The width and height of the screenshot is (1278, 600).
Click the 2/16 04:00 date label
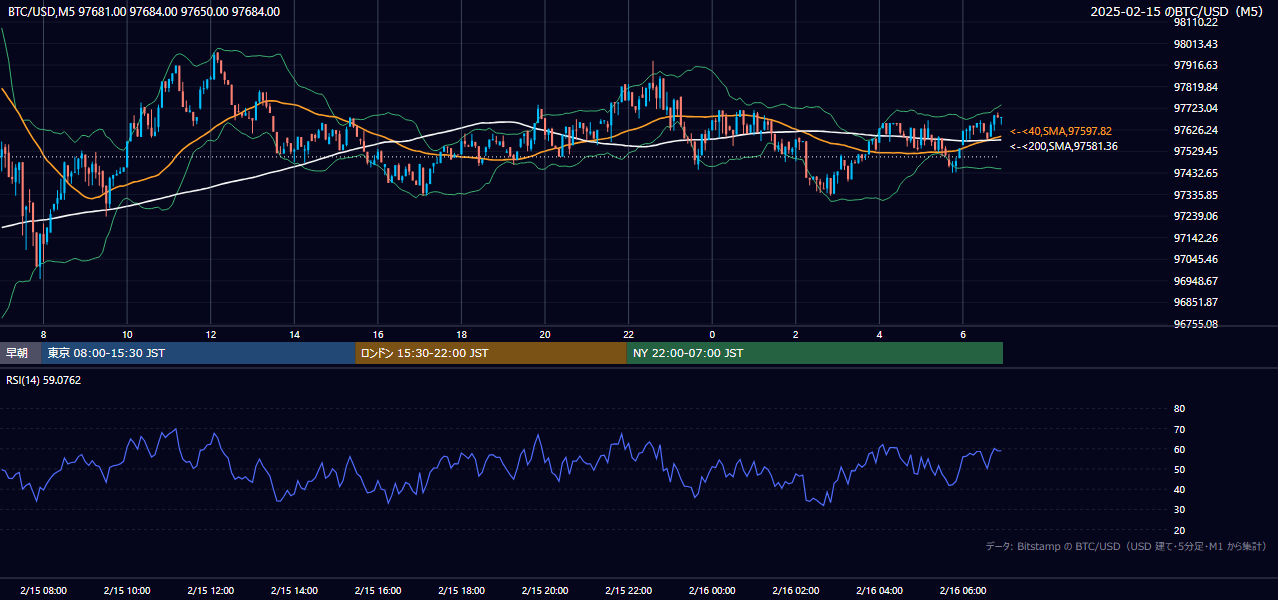[879, 591]
